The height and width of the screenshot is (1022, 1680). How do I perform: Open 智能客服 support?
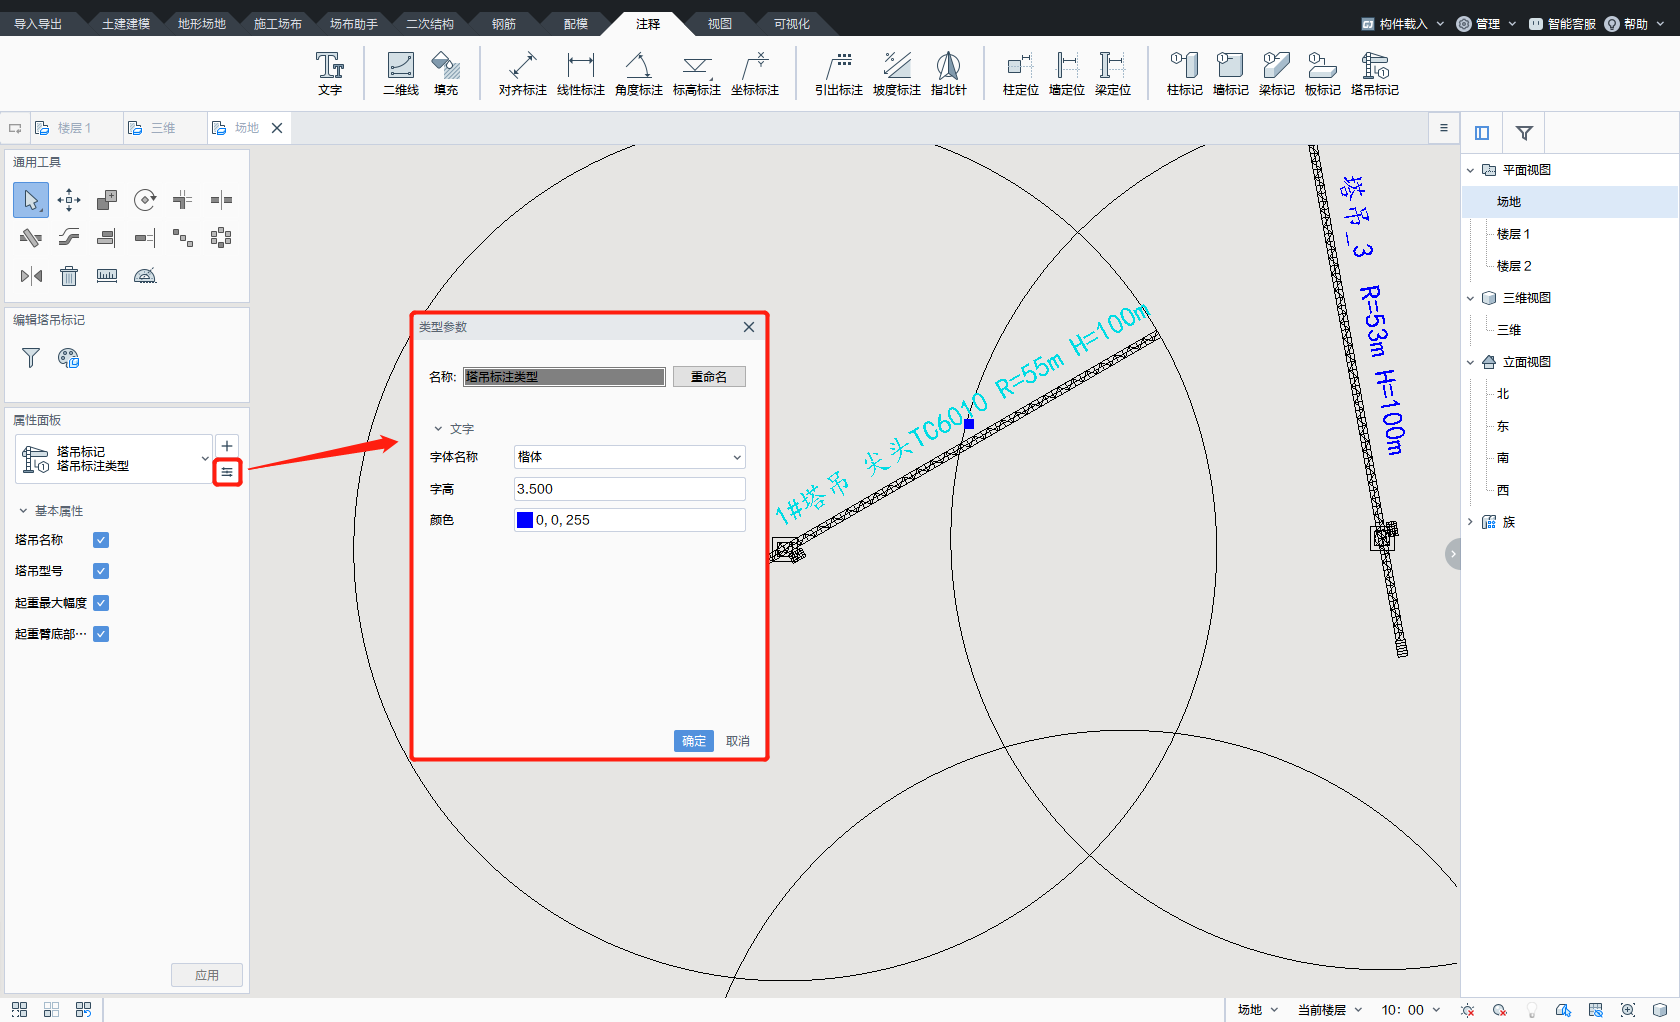pyautogui.click(x=1562, y=24)
